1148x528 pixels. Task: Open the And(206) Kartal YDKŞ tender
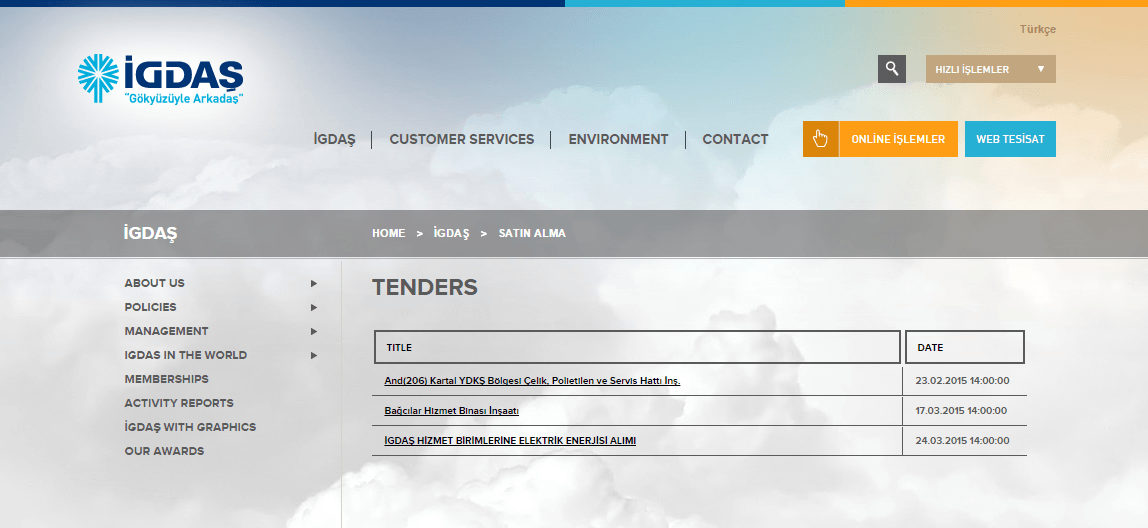tap(532, 381)
